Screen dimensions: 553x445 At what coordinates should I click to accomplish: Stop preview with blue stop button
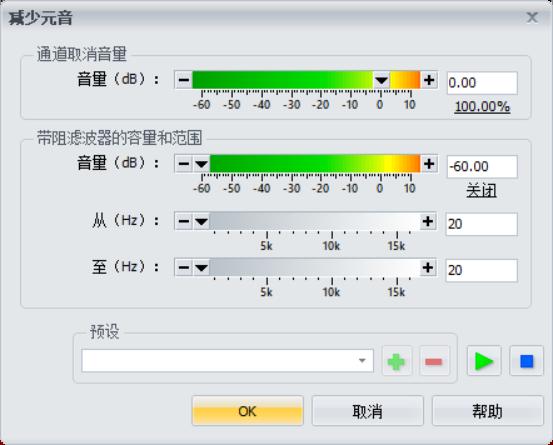tap(527, 361)
